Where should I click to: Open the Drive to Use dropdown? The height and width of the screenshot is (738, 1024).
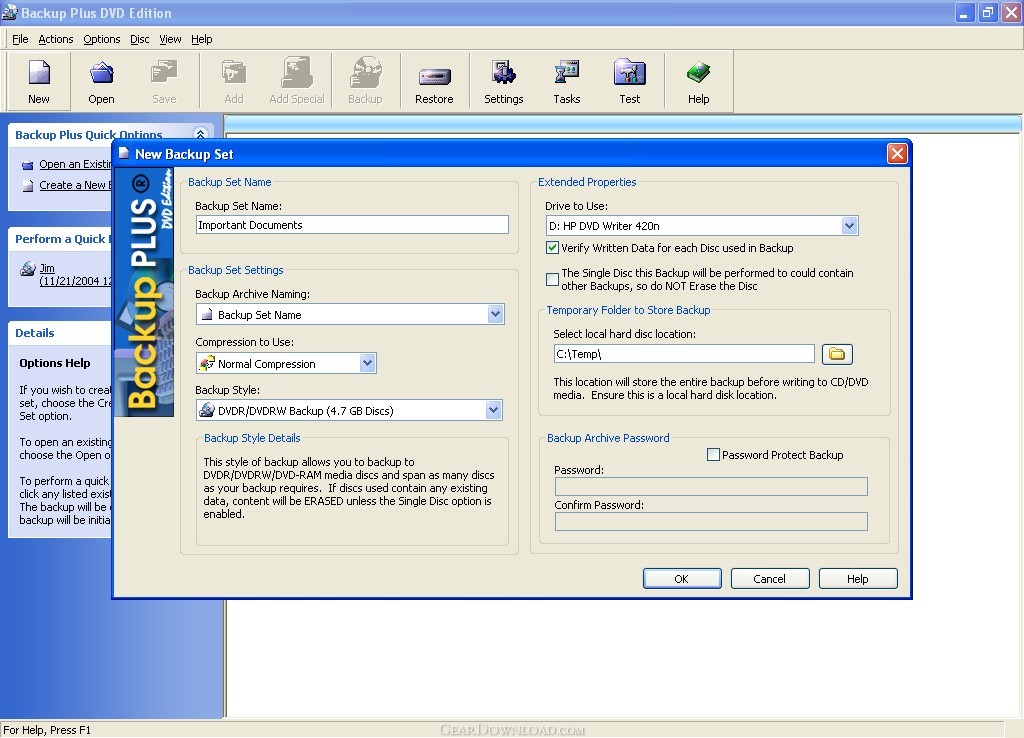[x=849, y=225]
